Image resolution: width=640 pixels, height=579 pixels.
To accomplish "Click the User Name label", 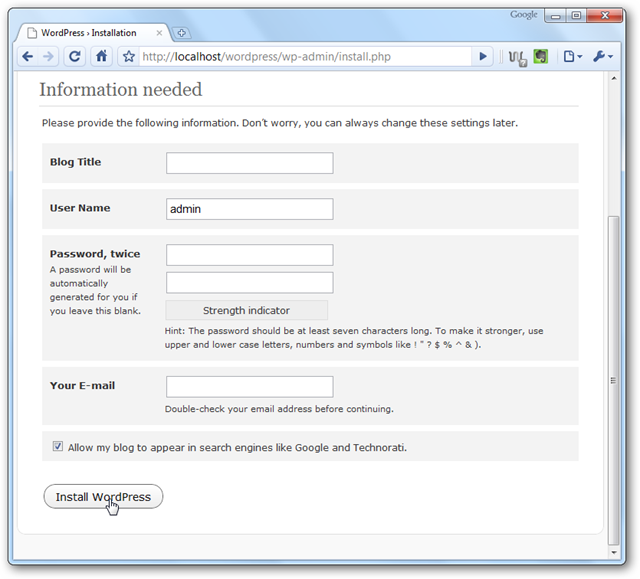I will pyautogui.click(x=80, y=208).
